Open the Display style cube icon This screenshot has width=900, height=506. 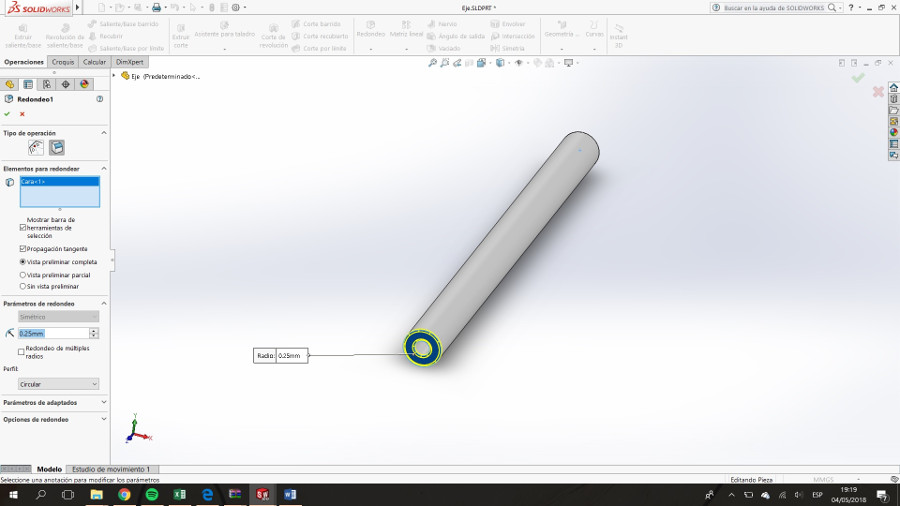pyautogui.click(x=500, y=63)
